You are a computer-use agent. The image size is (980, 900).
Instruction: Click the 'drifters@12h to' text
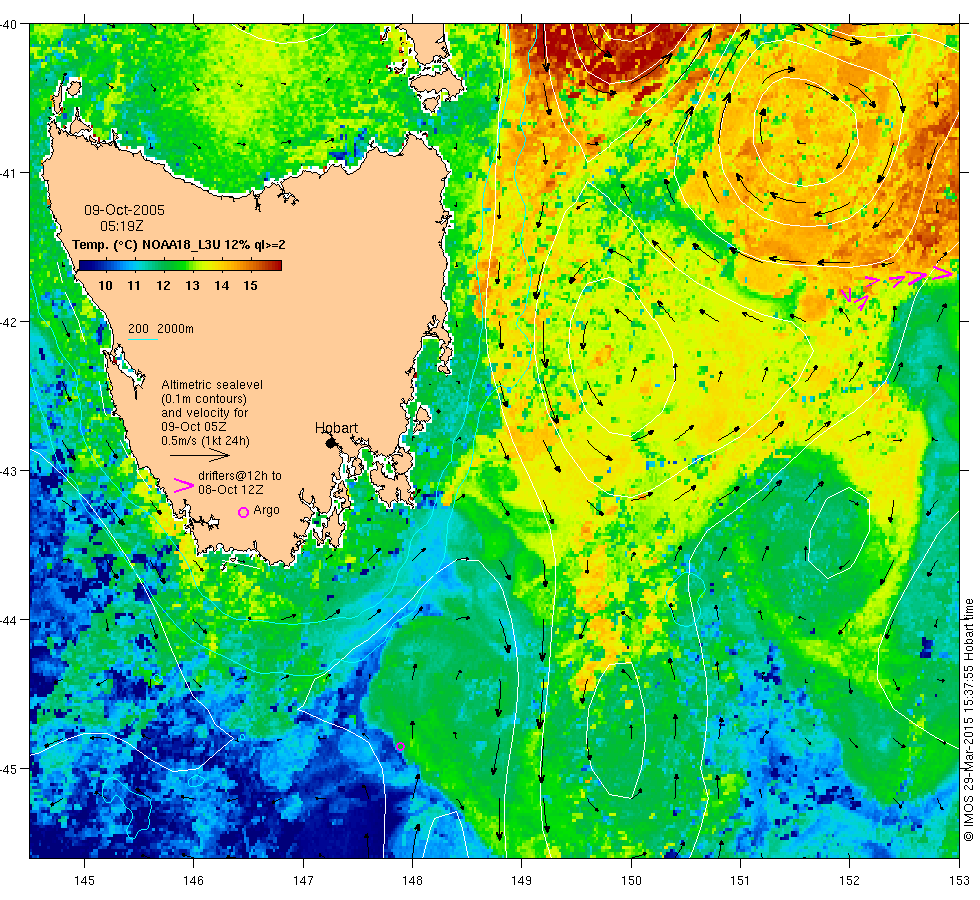(240, 476)
